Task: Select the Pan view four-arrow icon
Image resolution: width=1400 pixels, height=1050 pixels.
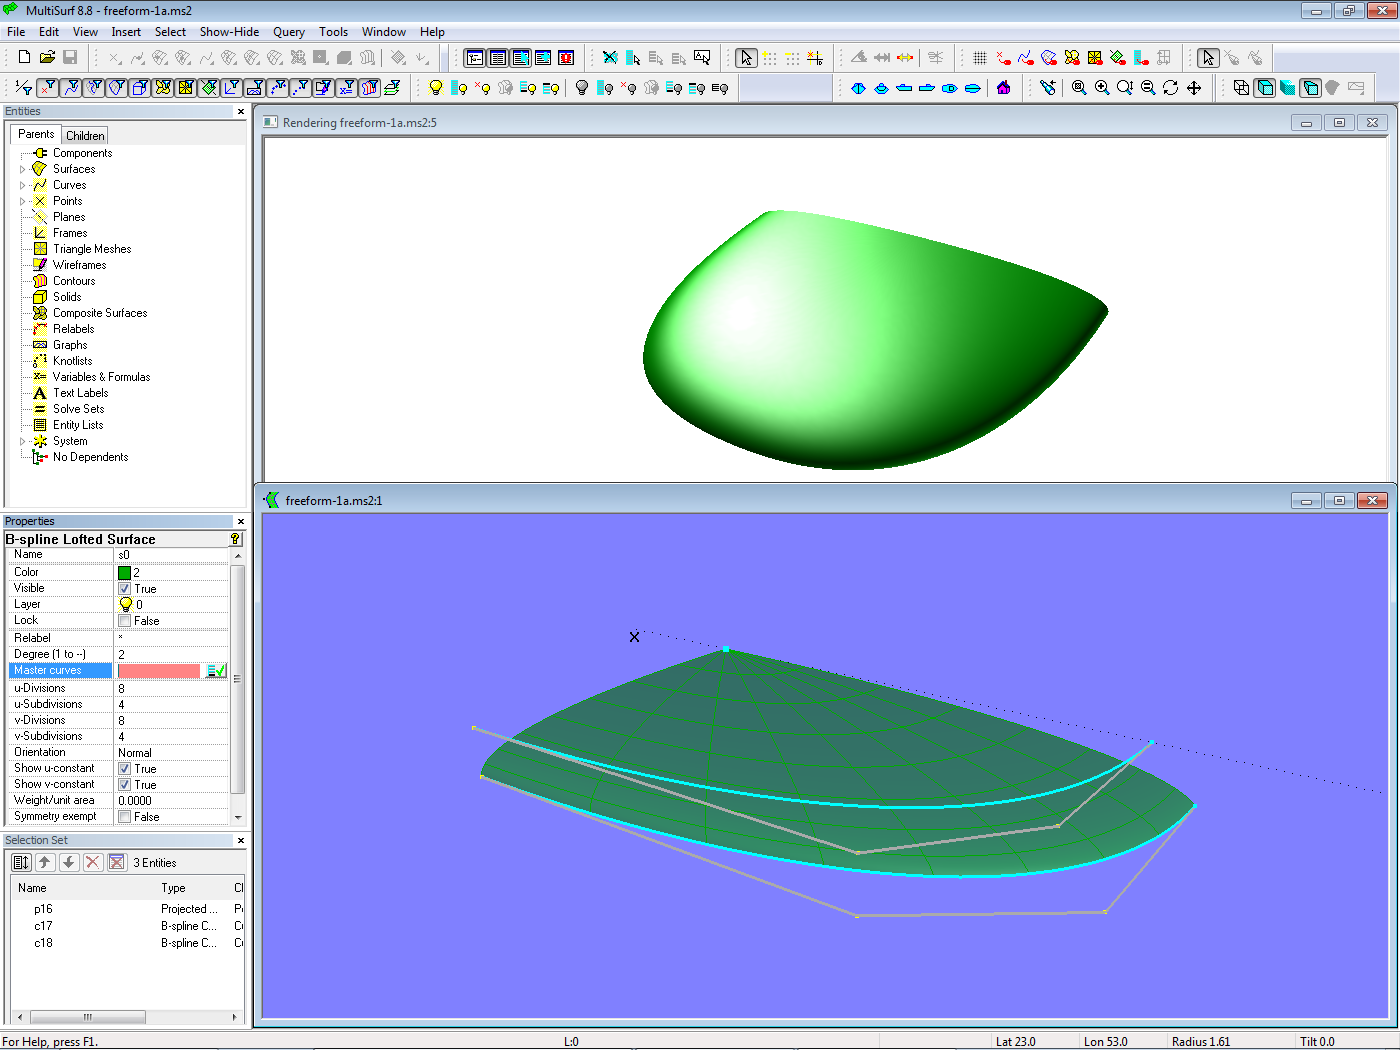Action: pyautogui.click(x=1194, y=88)
